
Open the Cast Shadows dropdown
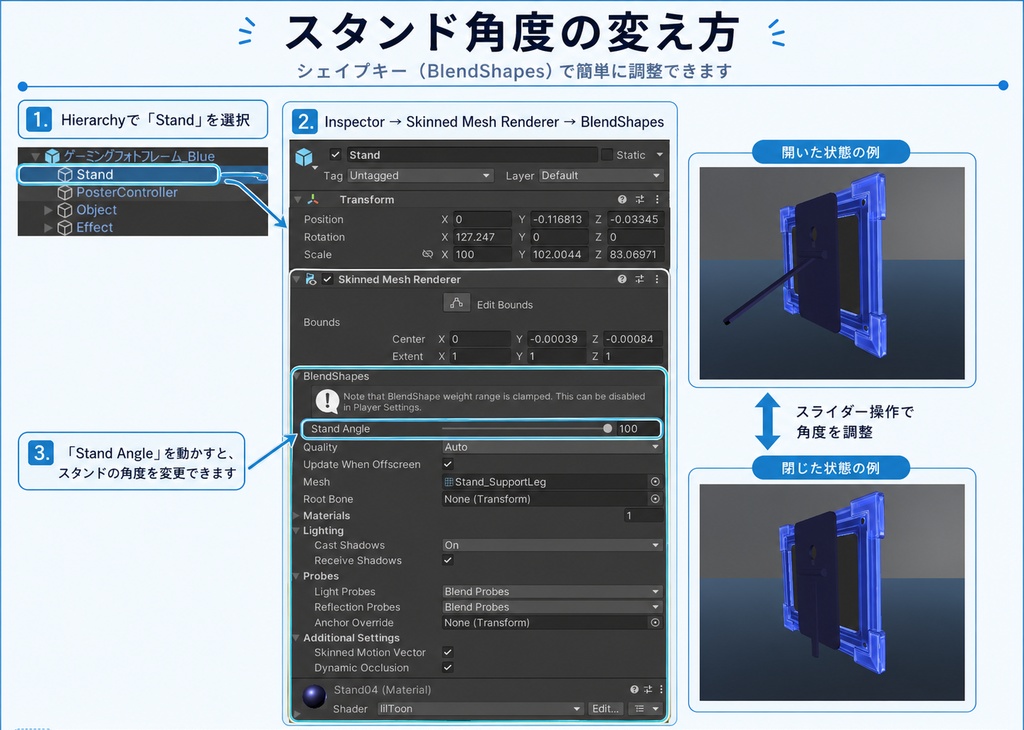(552, 545)
